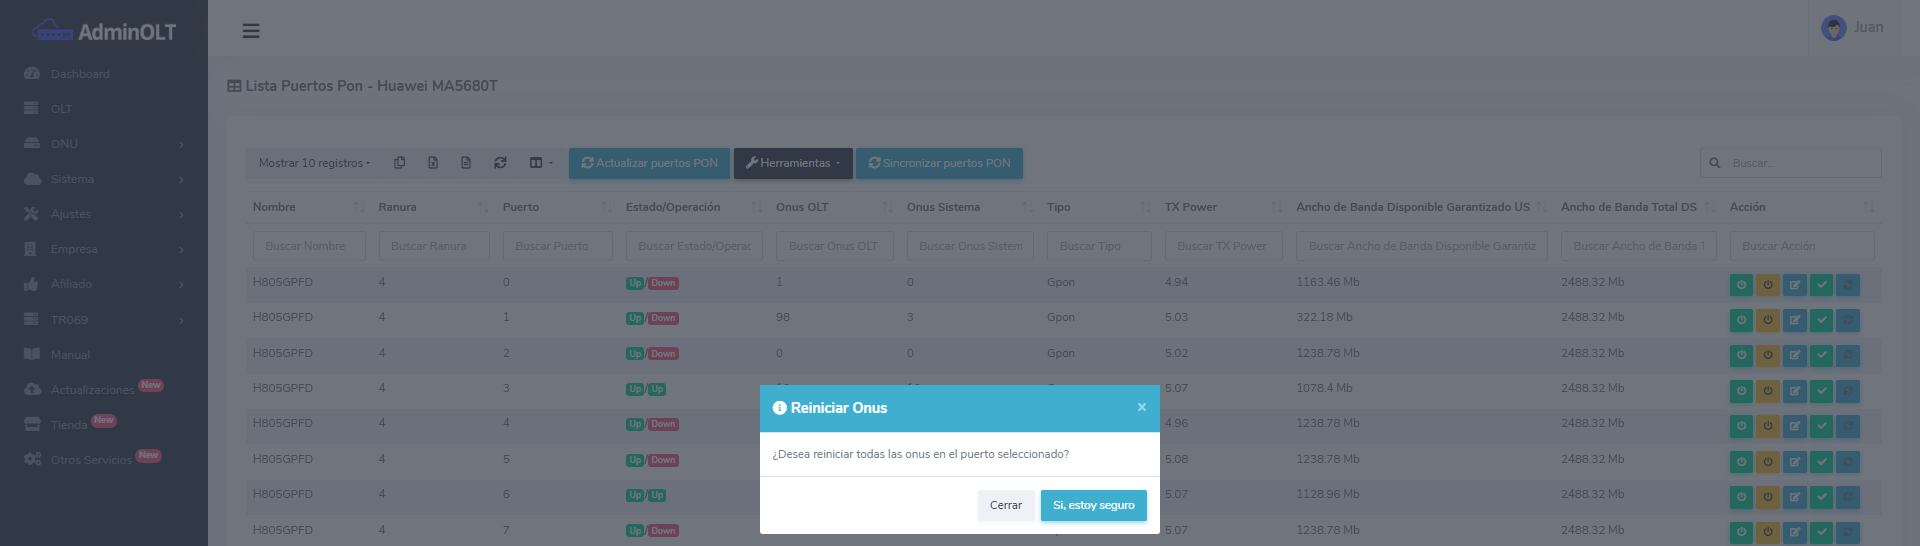This screenshot has width=1920, height=546.
Task: Open column visibility dropdown in toolbar
Action: click(540, 163)
